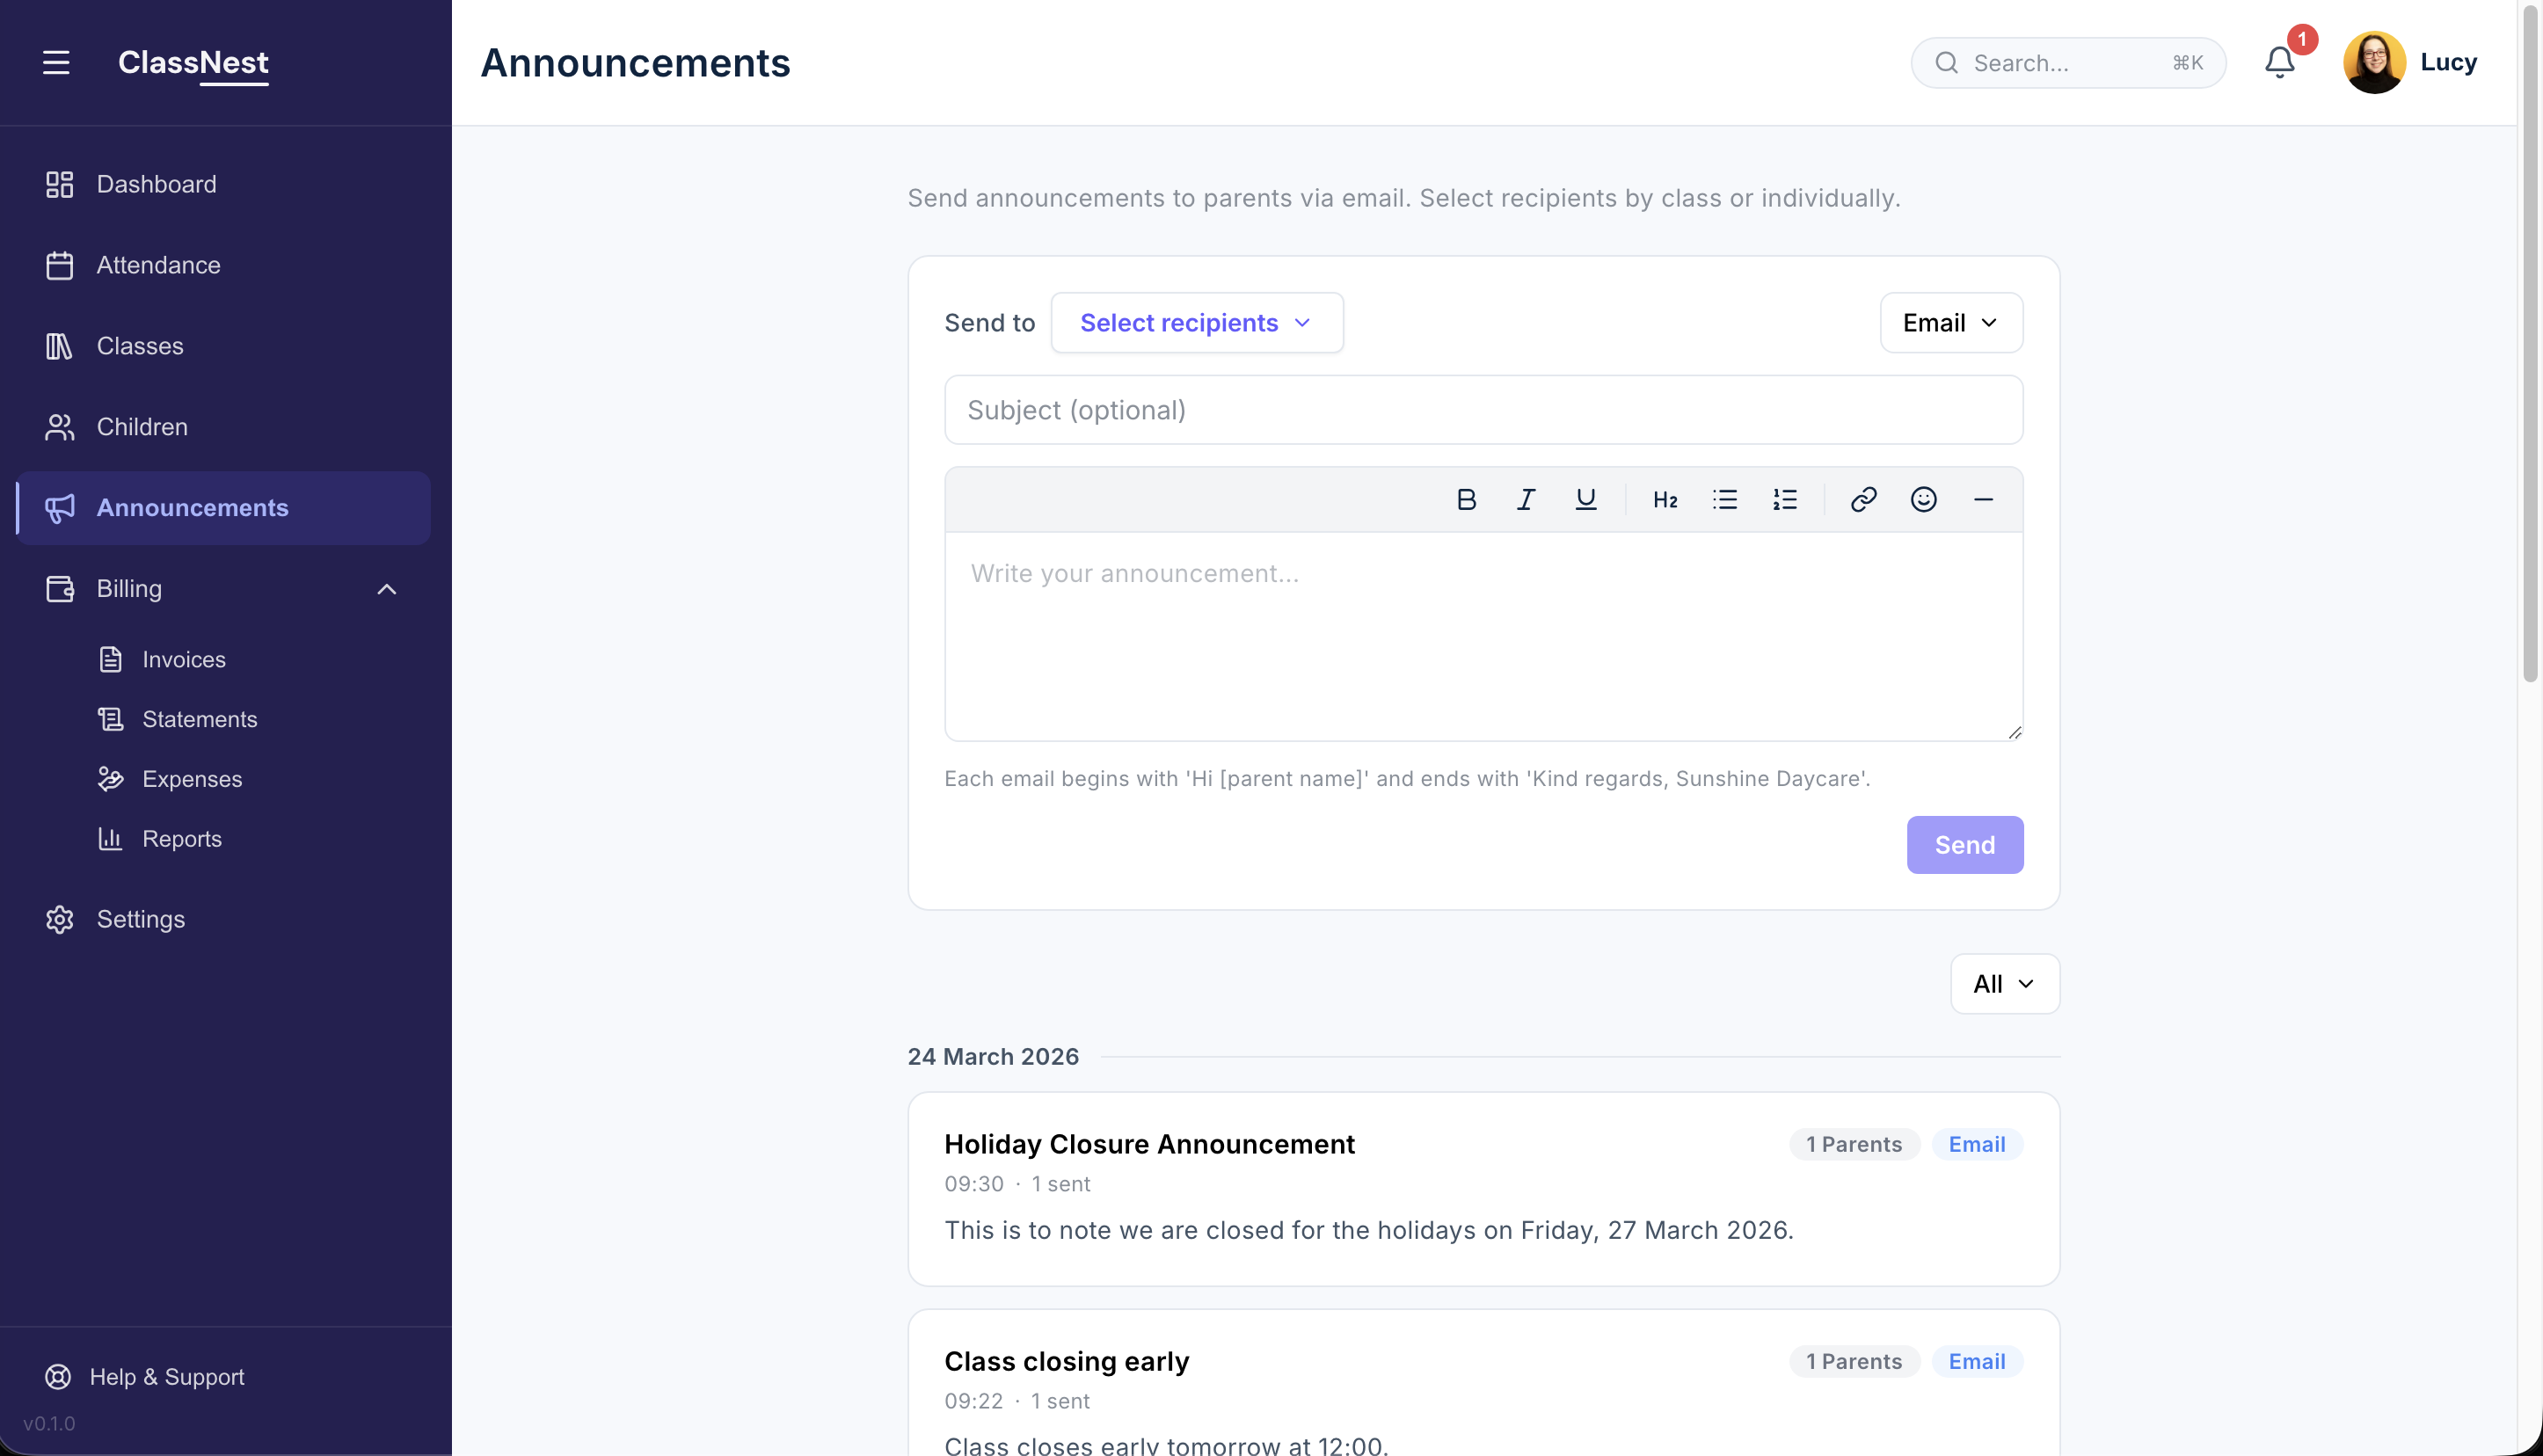This screenshot has width=2543, height=1456.
Task: Go to the Attendance section
Action: click(x=224, y=265)
